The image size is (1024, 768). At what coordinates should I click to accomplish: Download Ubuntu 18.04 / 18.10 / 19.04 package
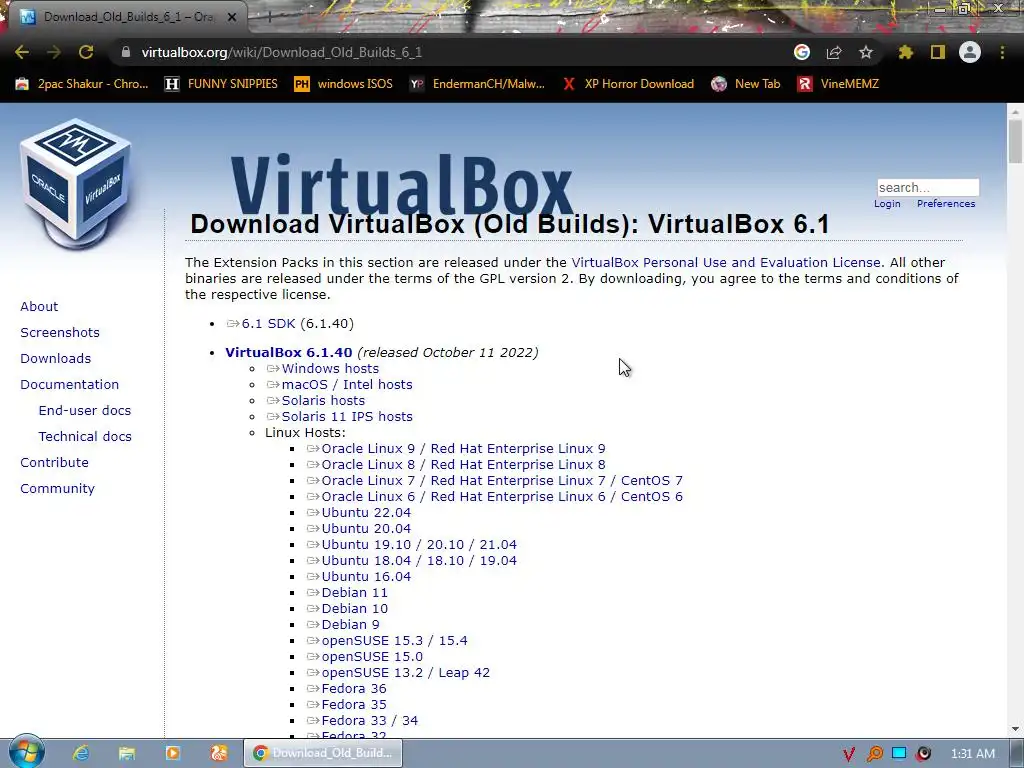click(419, 561)
